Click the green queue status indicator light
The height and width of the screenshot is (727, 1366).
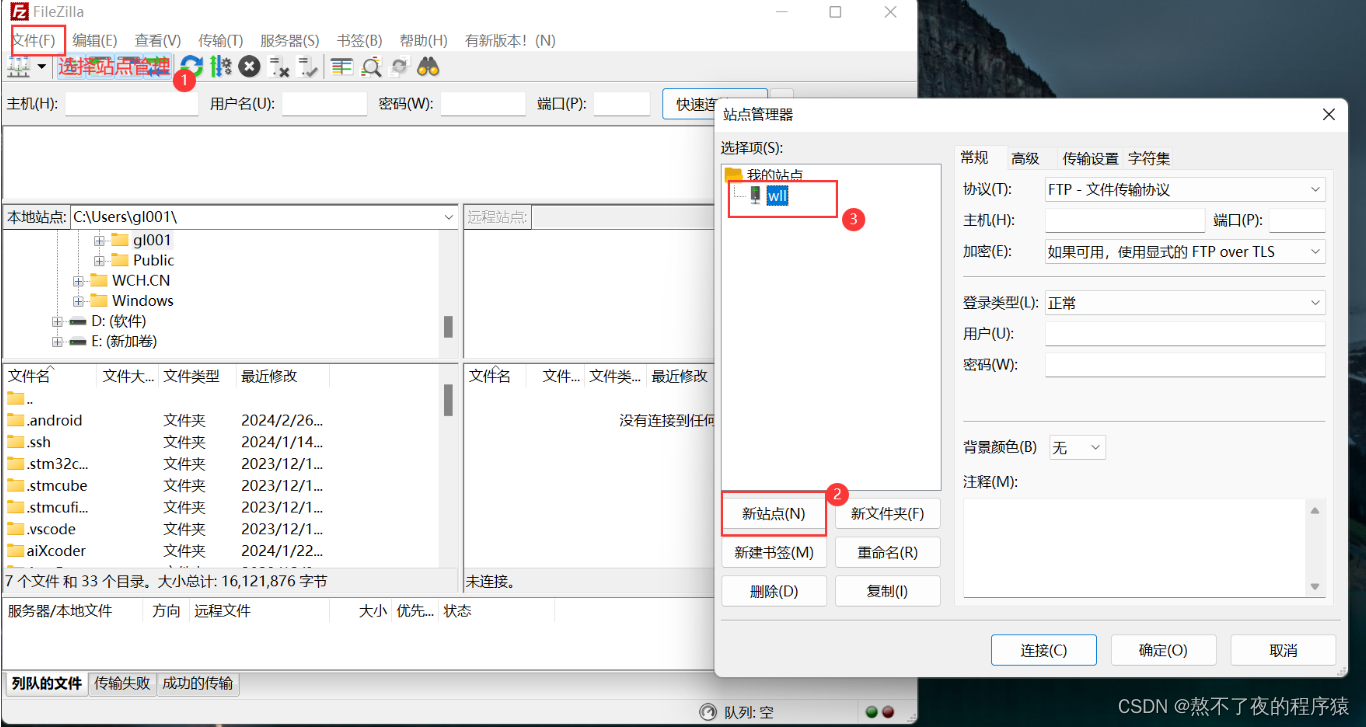point(872,711)
